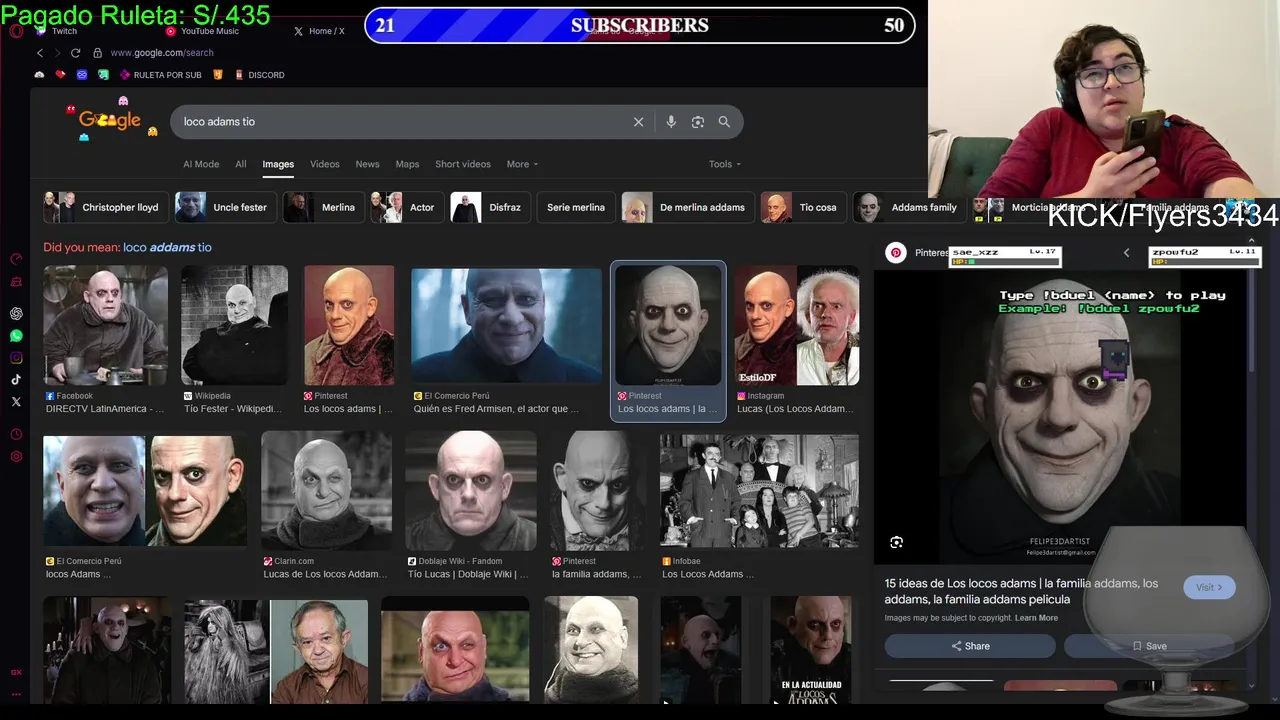Click the red heart bookmark icon
The height and width of the screenshot is (720, 1280).
(x=60, y=75)
